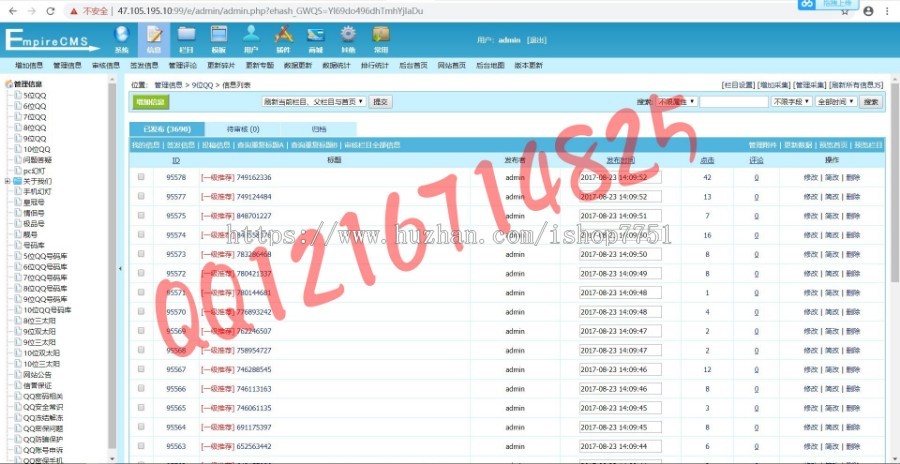Click the 不安全 warning icon
900x464 pixels.
pyautogui.click(x=73, y=11)
